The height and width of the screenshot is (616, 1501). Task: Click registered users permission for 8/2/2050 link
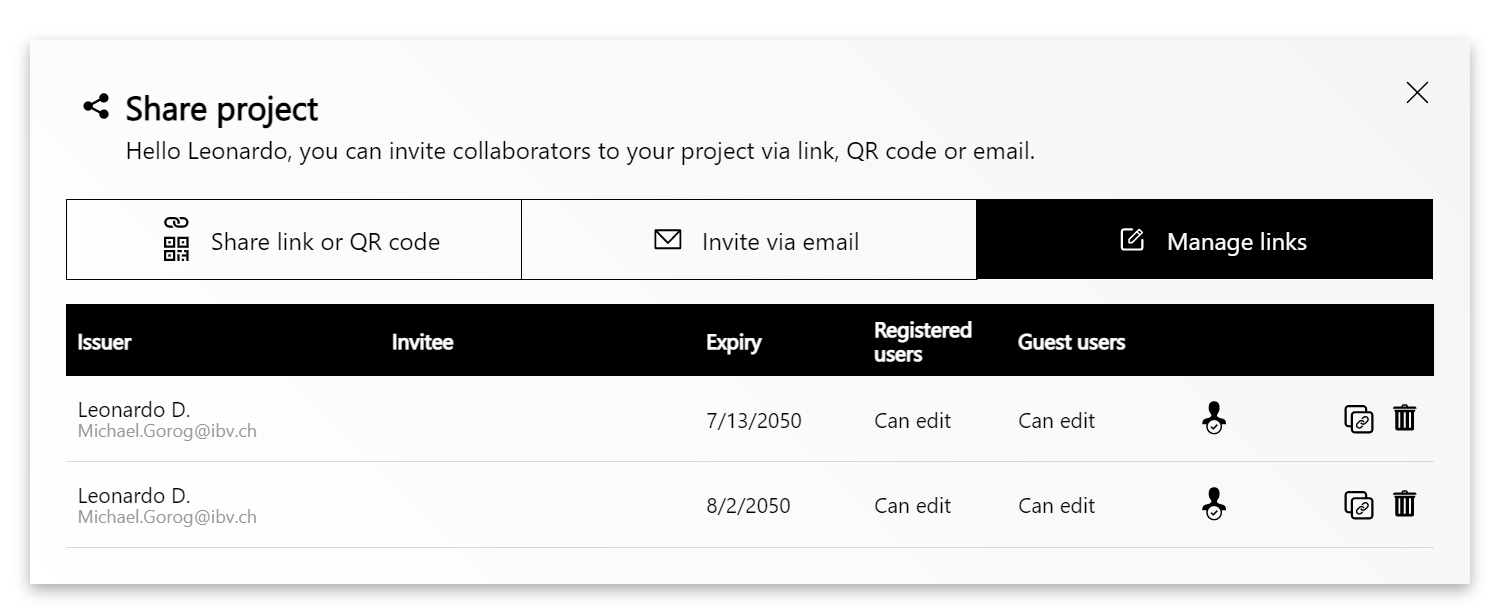tap(912, 506)
